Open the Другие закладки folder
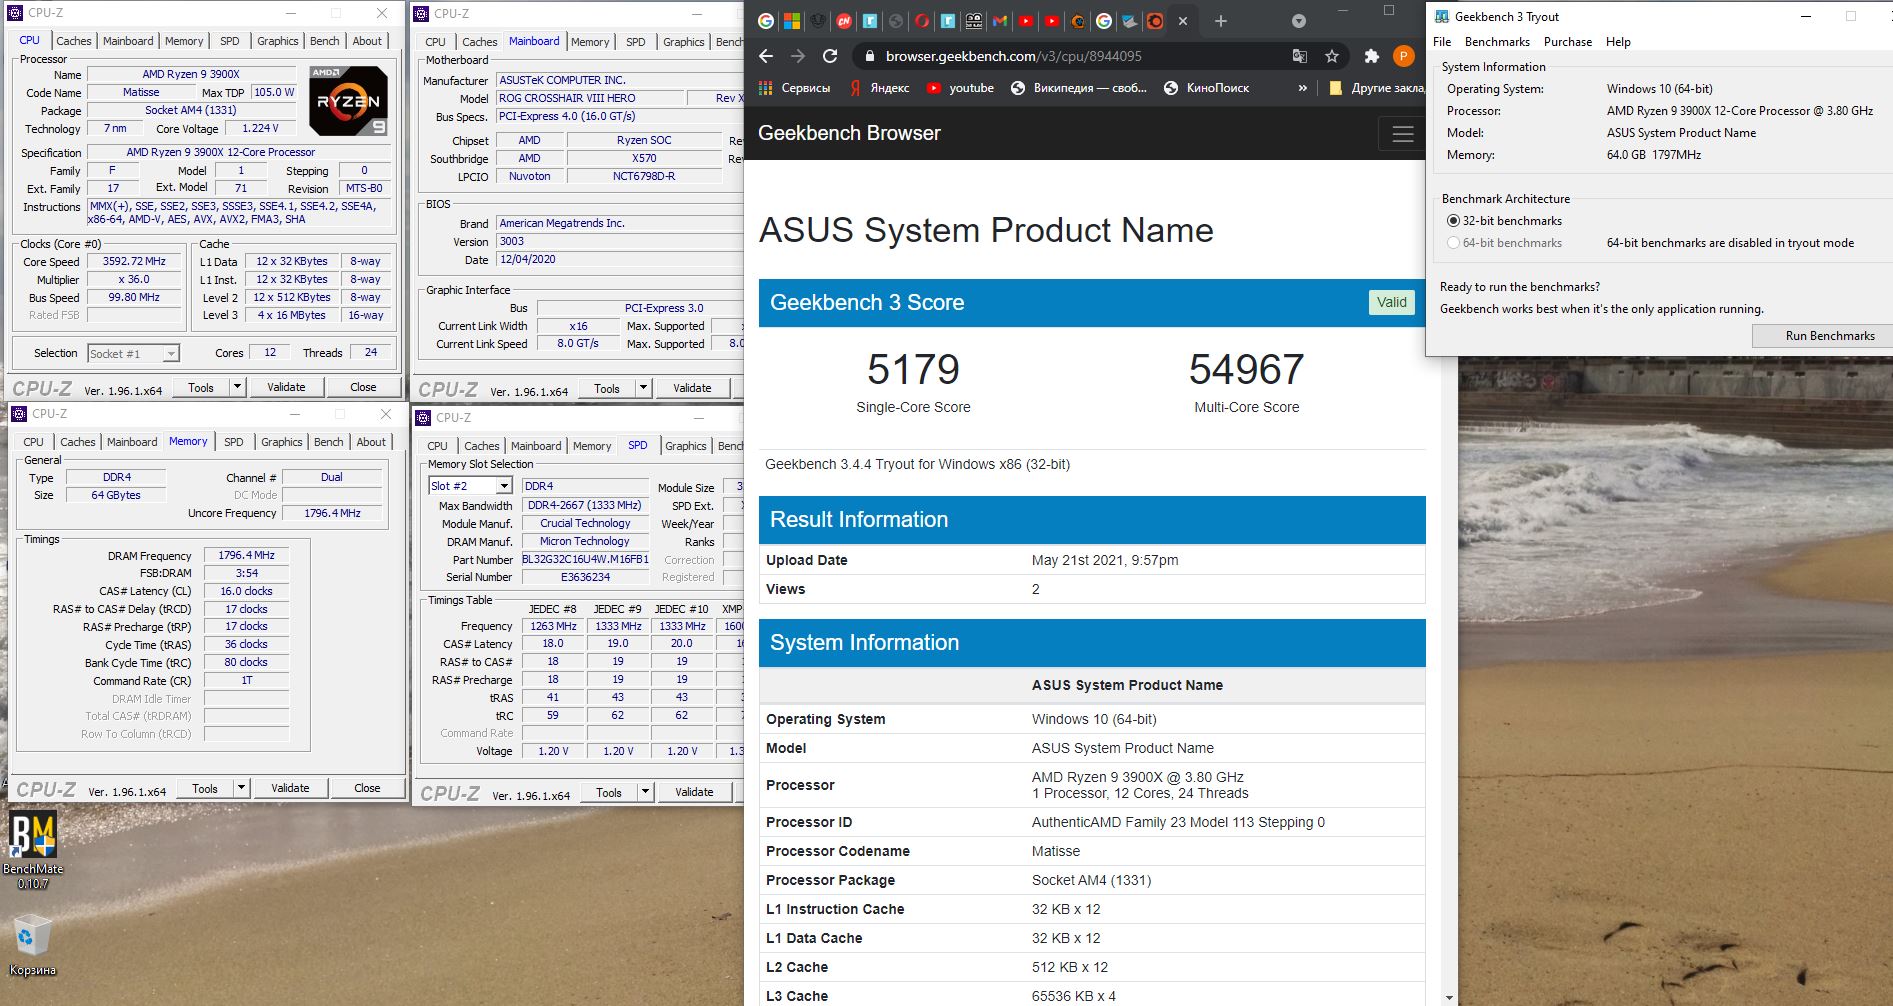 point(1376,88)
